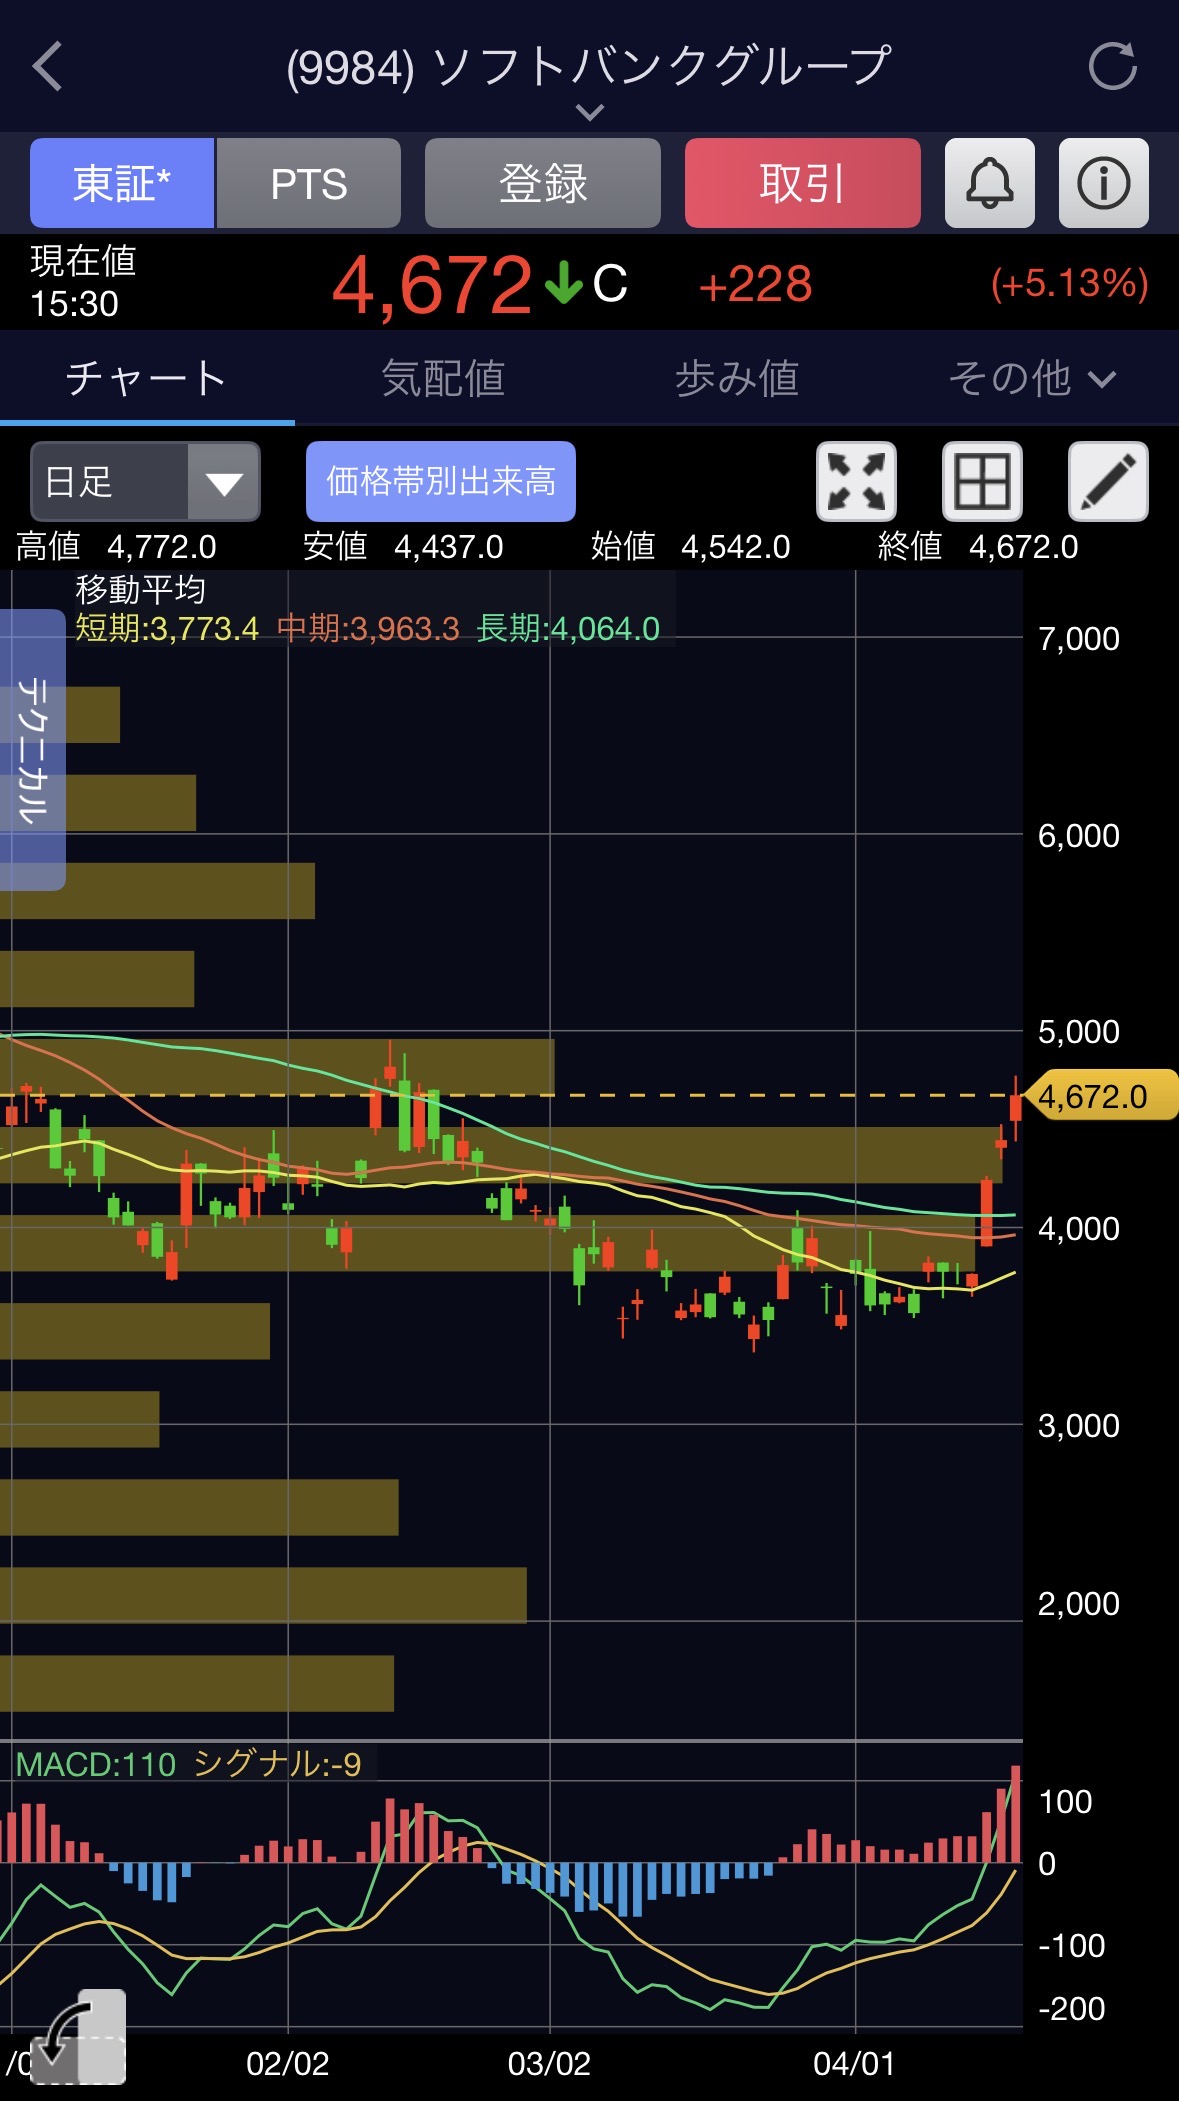Expand chart to full screen
This screenshot has width=1179, height=2101.
[x=856, y=482]
